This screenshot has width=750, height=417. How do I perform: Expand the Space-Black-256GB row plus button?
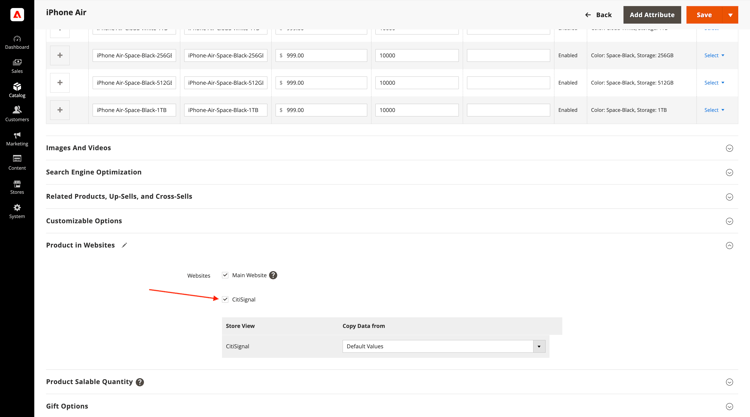[60, 55]
